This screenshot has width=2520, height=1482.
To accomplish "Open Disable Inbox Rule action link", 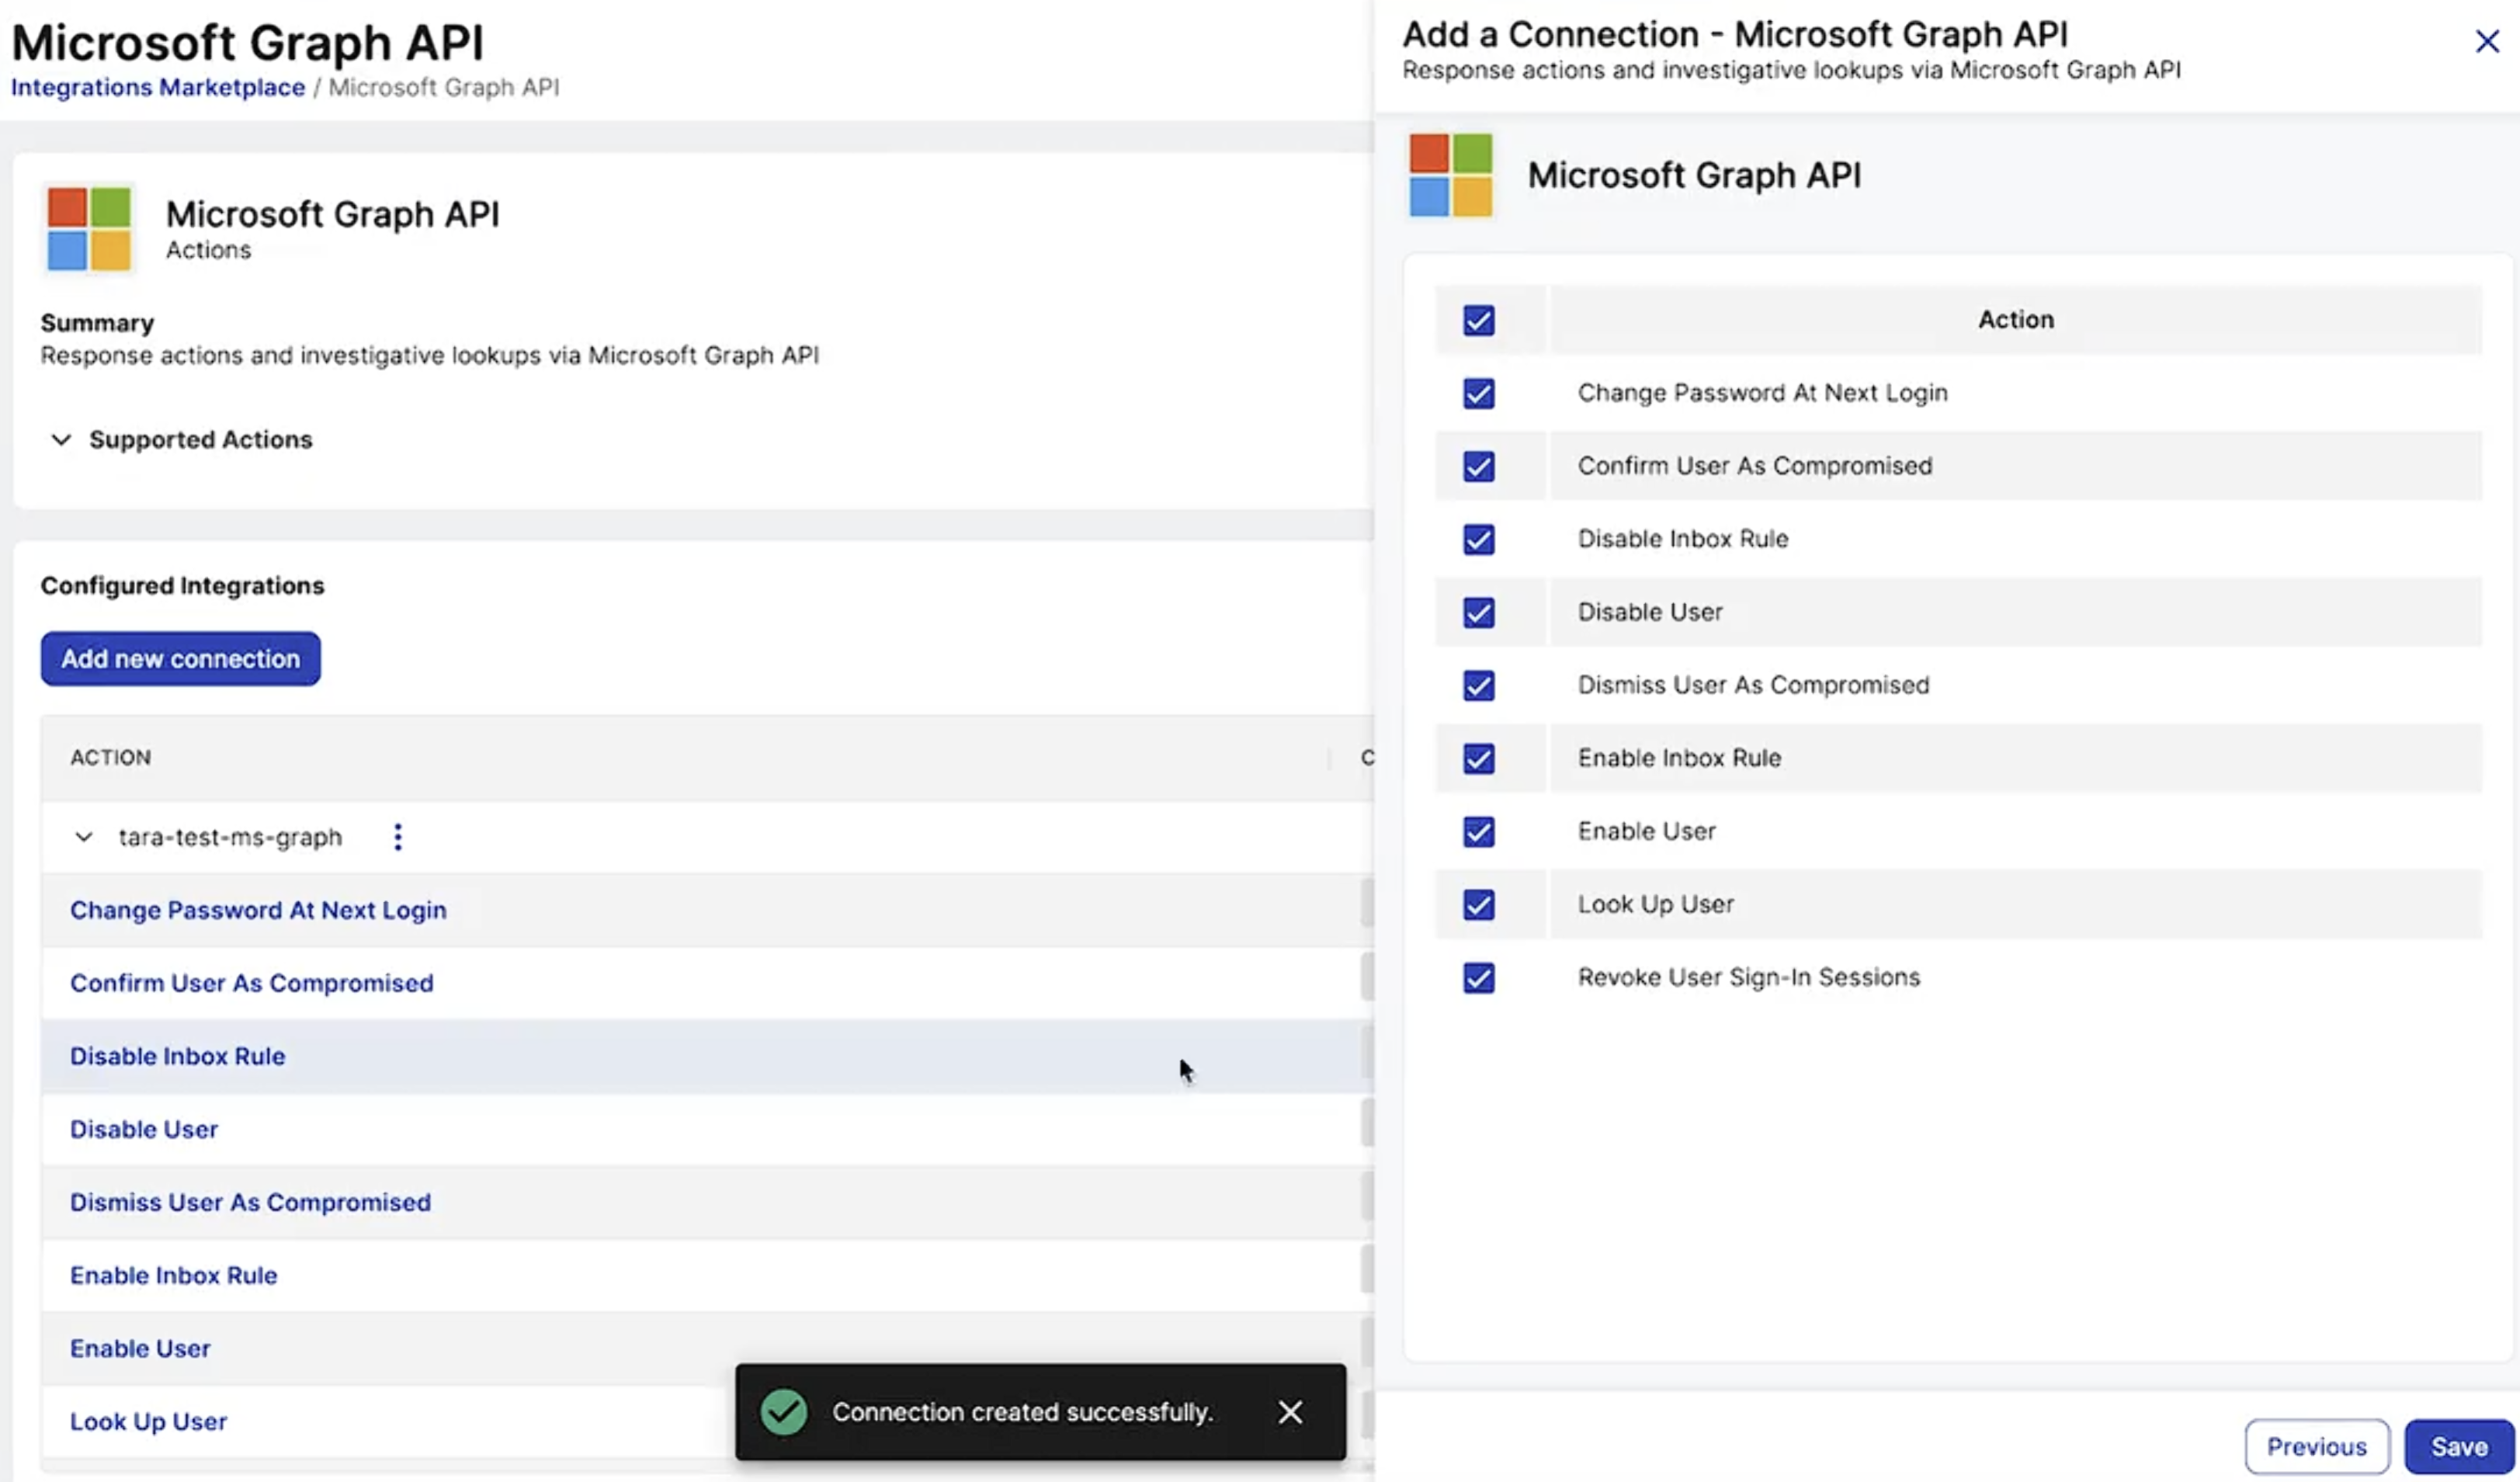I will point(177,1056).
